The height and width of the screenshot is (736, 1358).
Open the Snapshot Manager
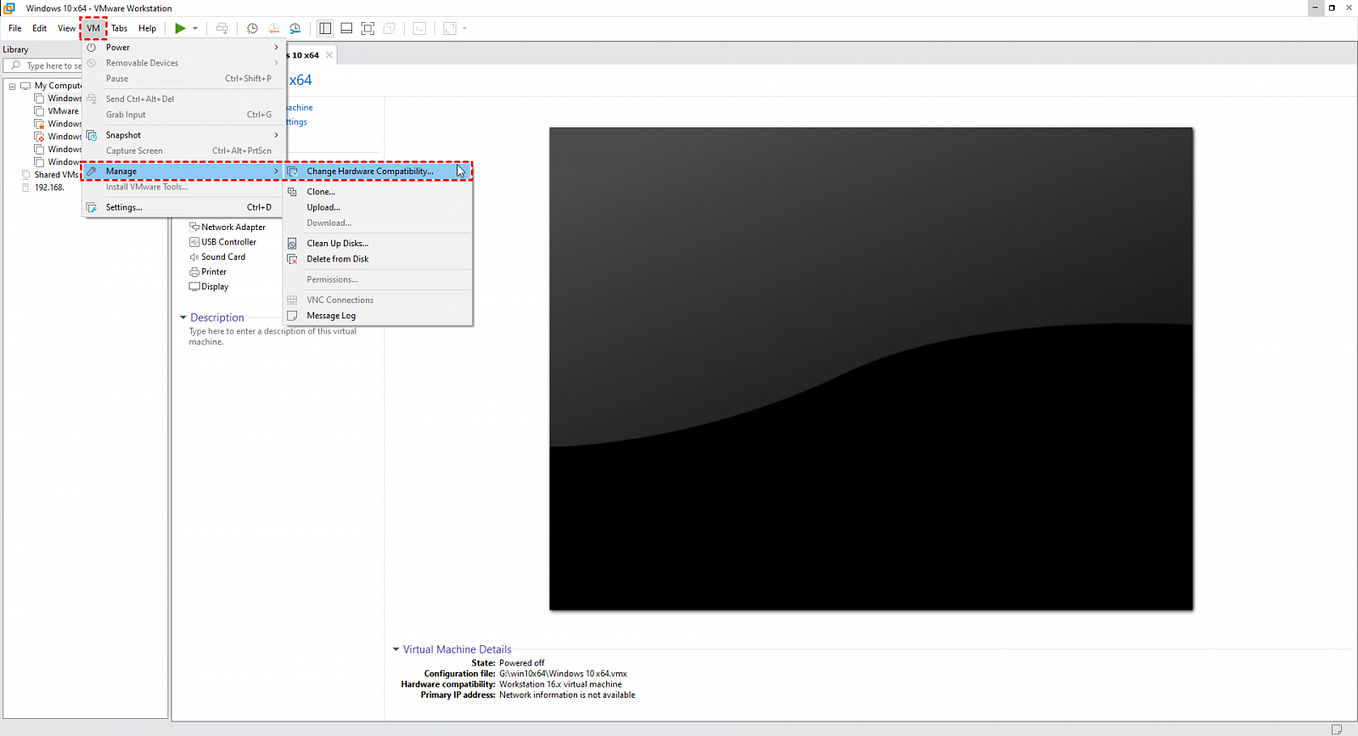coord(294,28)
